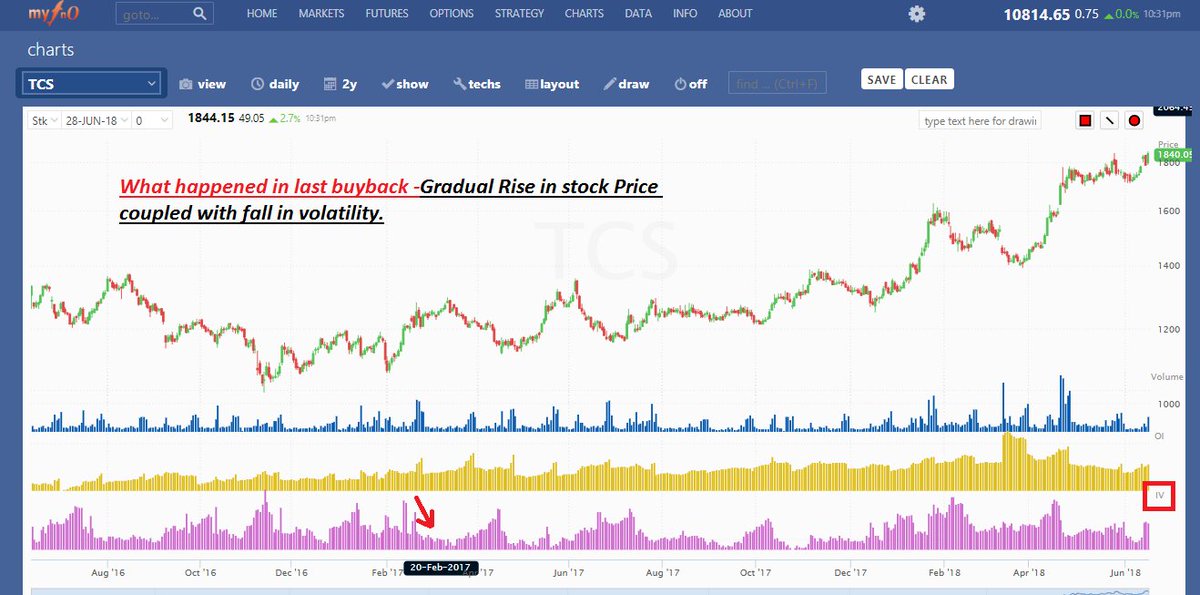The image size is (1200, 595).
Task: Click the Dec '17 axis label
Action: click(x=850, y=573)
